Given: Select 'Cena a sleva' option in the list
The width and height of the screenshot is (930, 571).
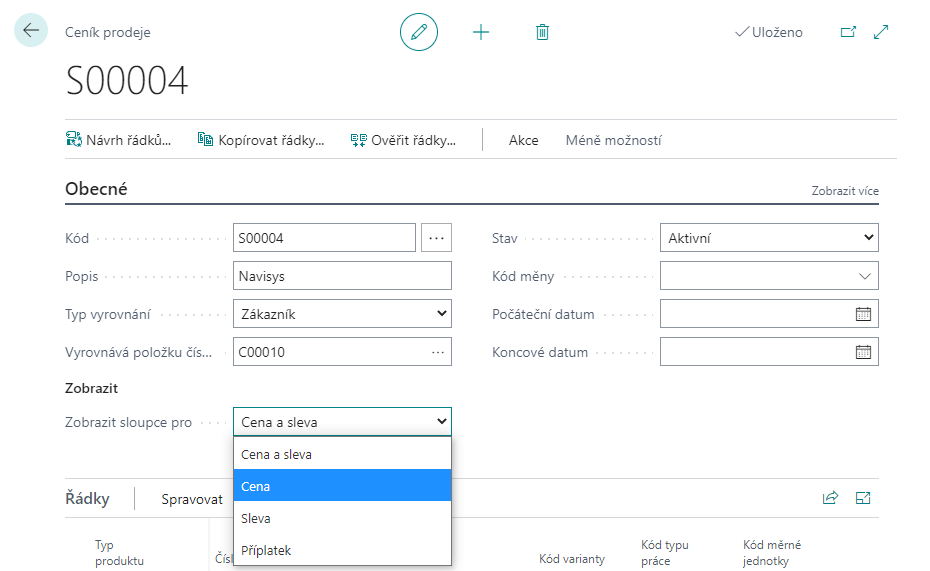Looking at the screenshot, I should [342, 454].
